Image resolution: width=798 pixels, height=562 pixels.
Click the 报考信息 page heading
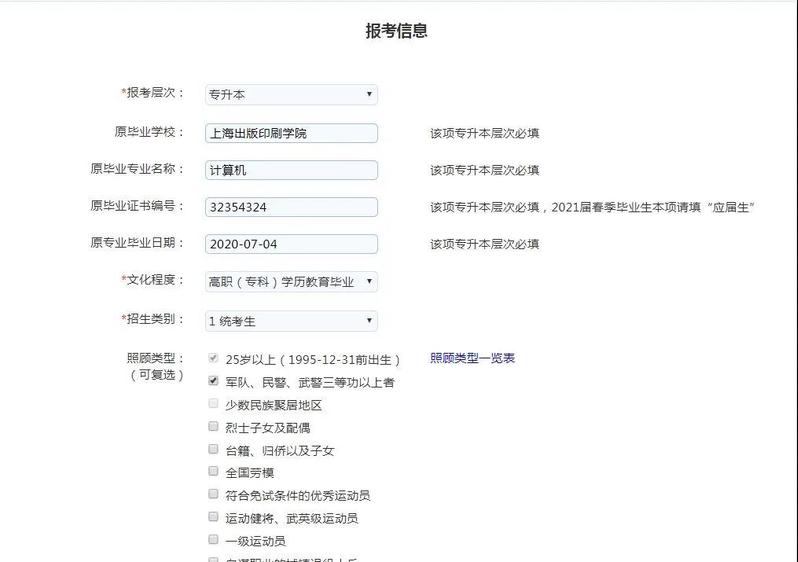pyautogui.click(x=397, y=31)
